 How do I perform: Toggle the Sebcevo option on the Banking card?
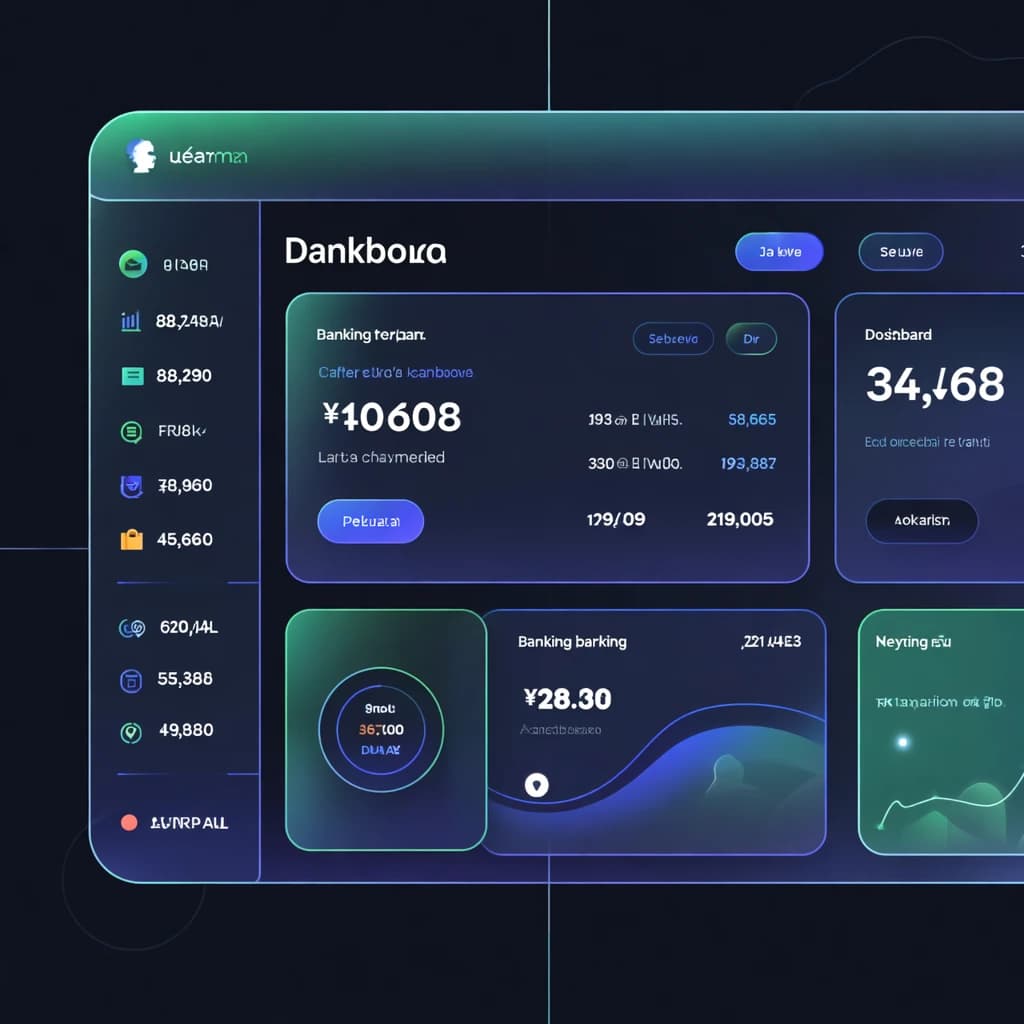click(673, 339)
